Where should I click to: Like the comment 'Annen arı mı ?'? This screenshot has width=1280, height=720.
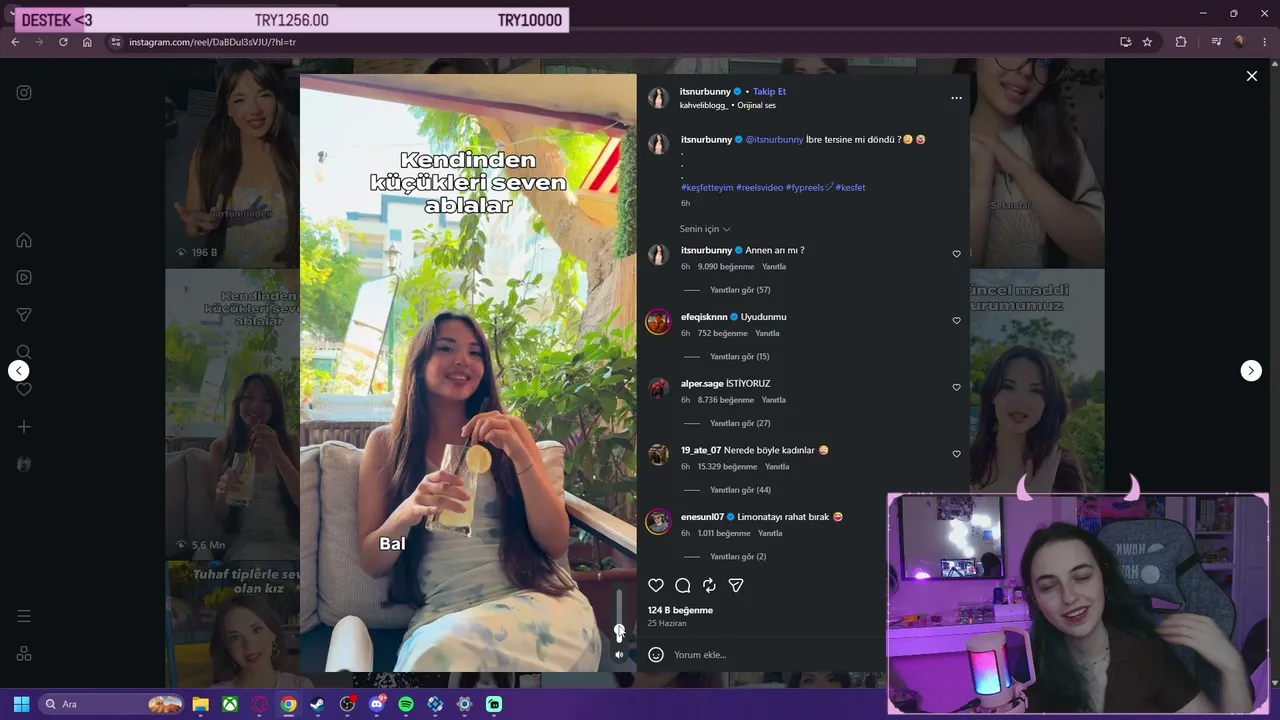click(956, 254)
